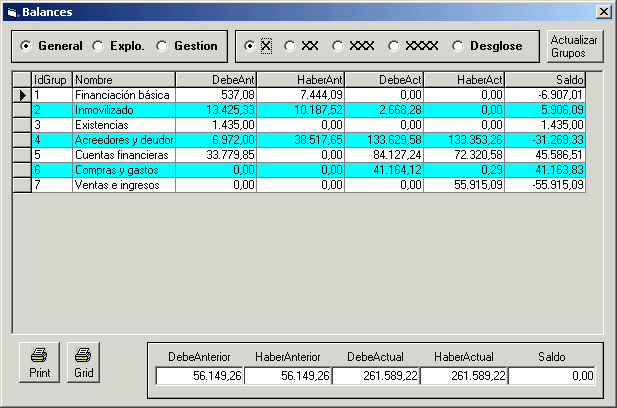Click the Nombre column header

coord(123,79)
